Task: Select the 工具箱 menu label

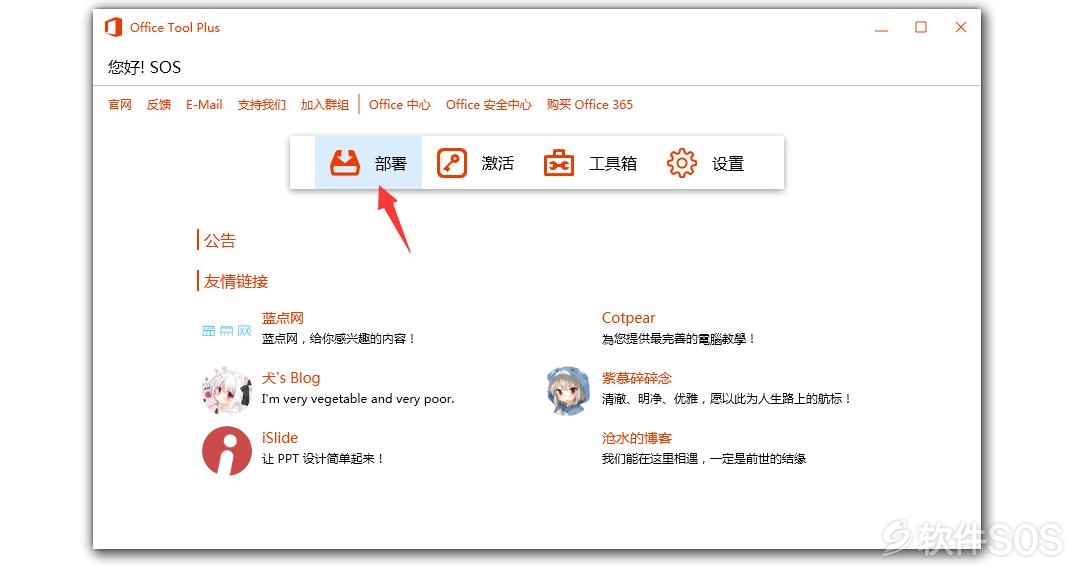Action: click(x=612, y=164)
